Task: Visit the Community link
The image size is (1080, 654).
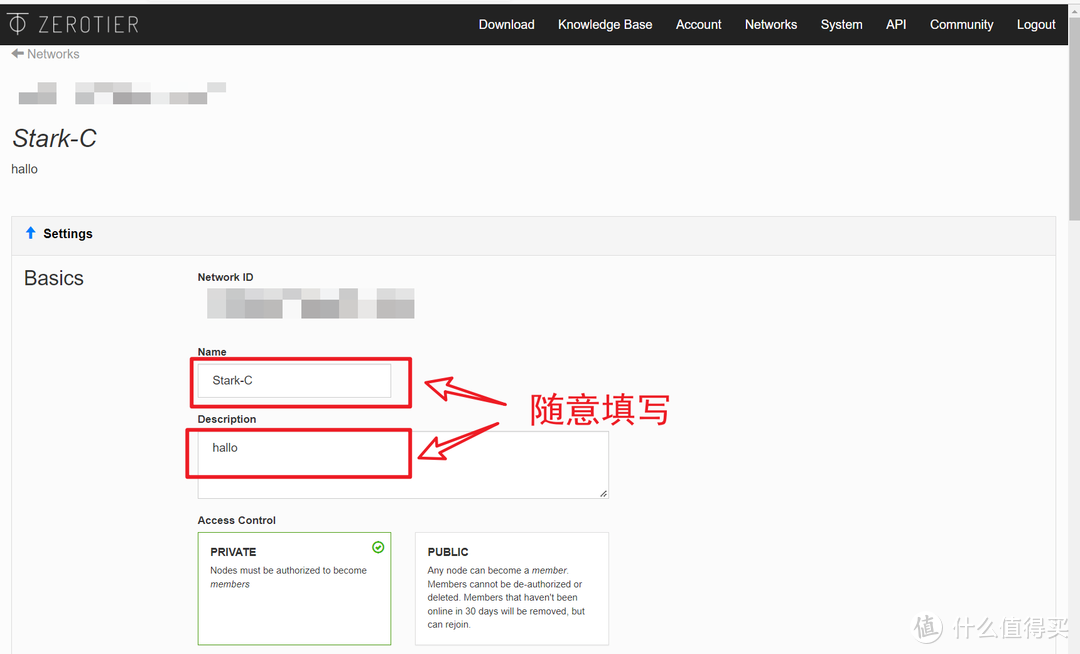Action: click(962, 25)
